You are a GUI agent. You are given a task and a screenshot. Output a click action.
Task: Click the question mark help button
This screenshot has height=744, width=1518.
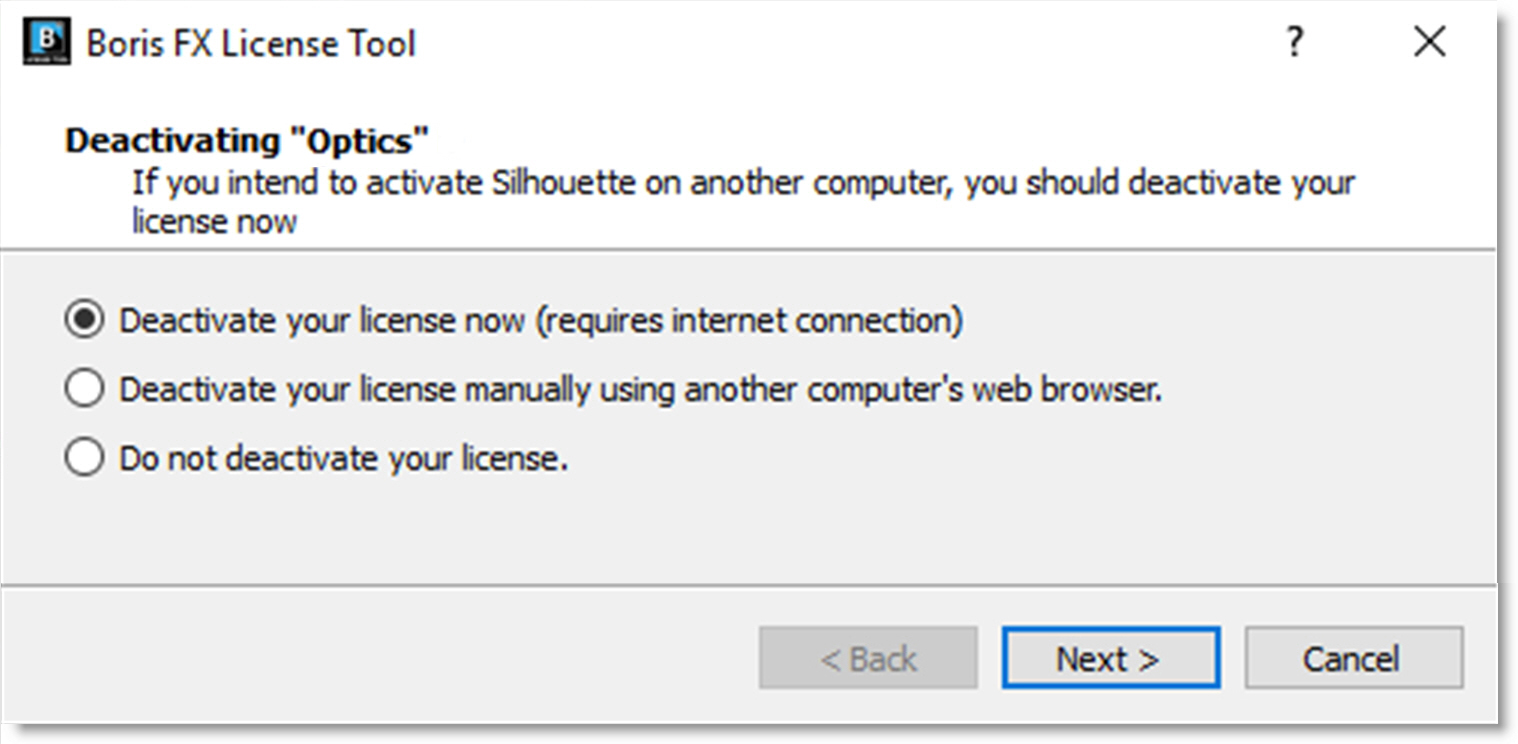[x=1295, y=43]
